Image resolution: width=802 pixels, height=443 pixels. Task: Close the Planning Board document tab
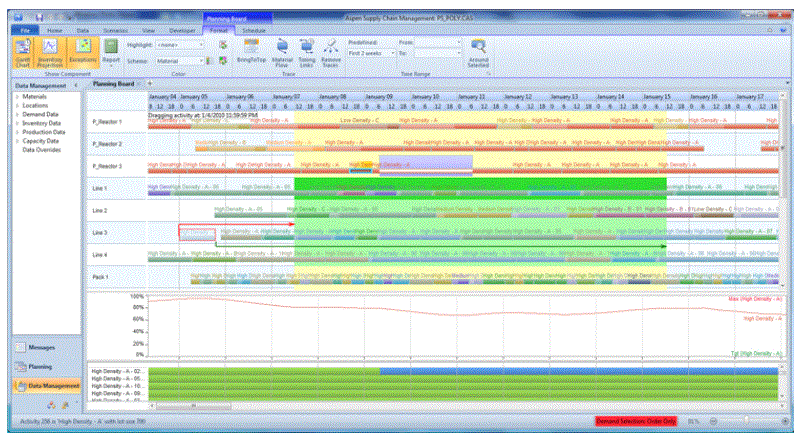pos(139,84)
